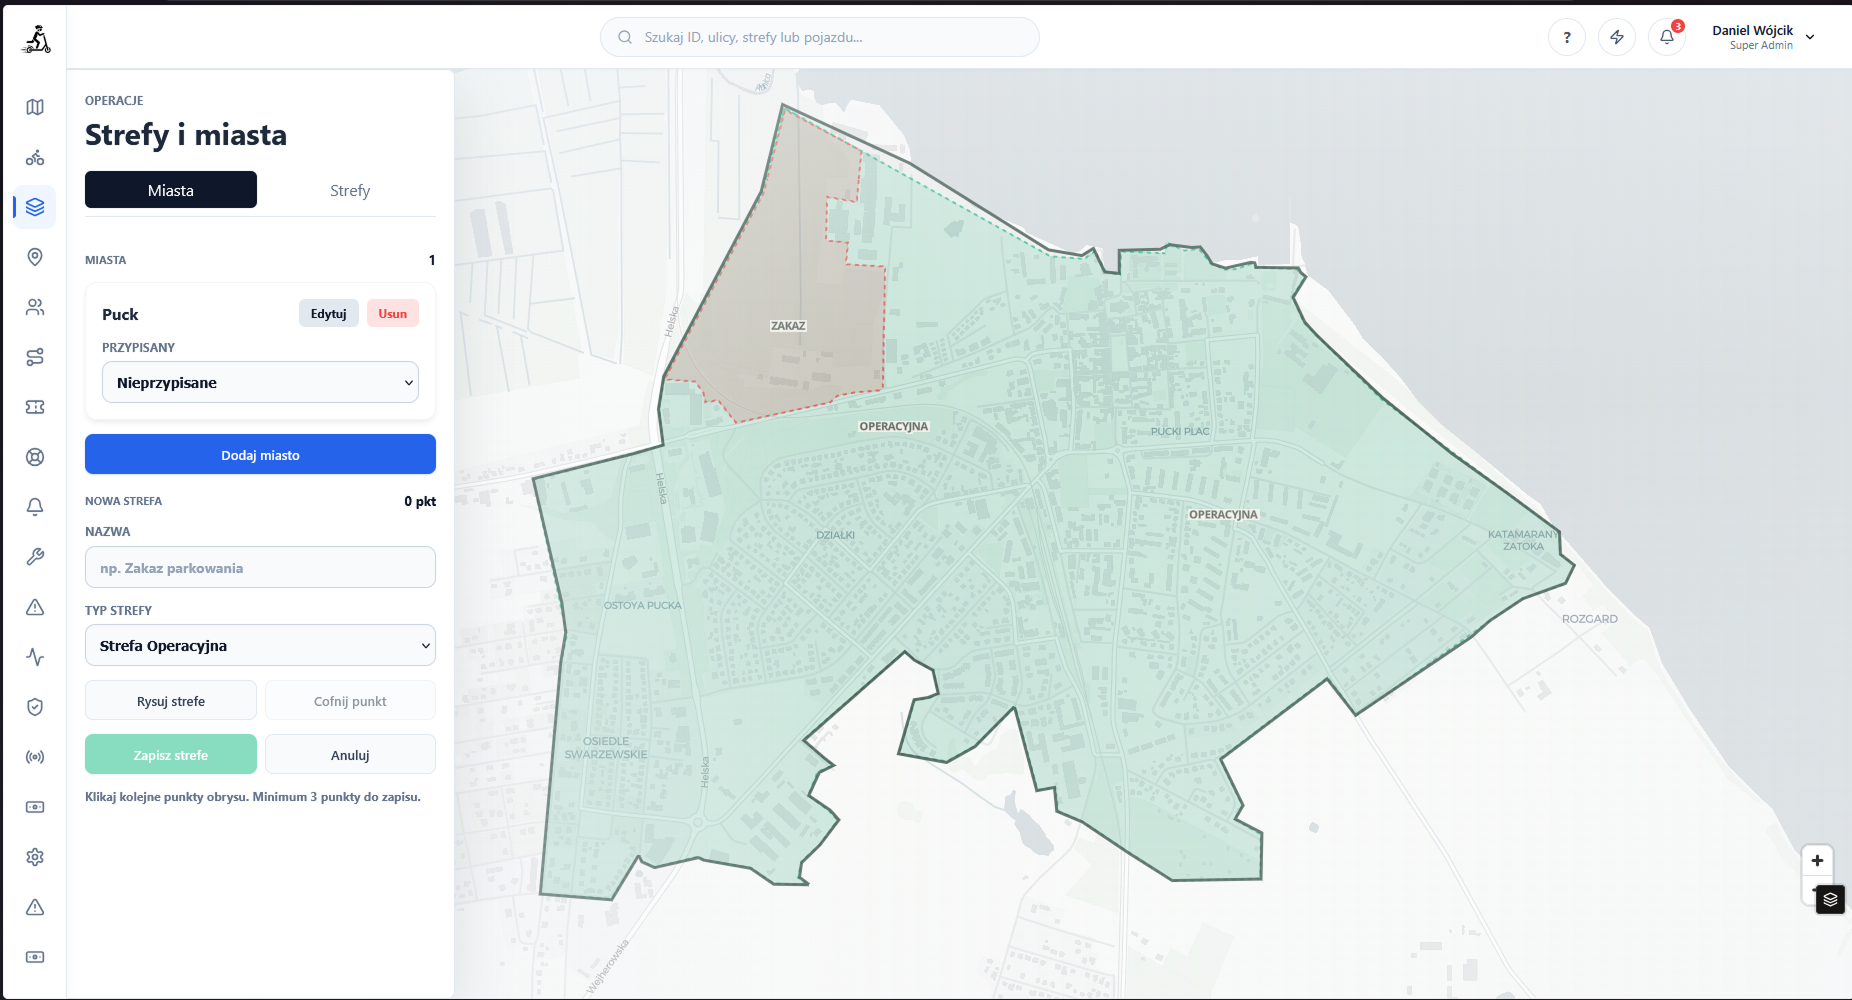This screenshot has height=1000, width=1852.
Task: Zoom in on the map
Action: pyautogui.click(x=1817, y=860)
